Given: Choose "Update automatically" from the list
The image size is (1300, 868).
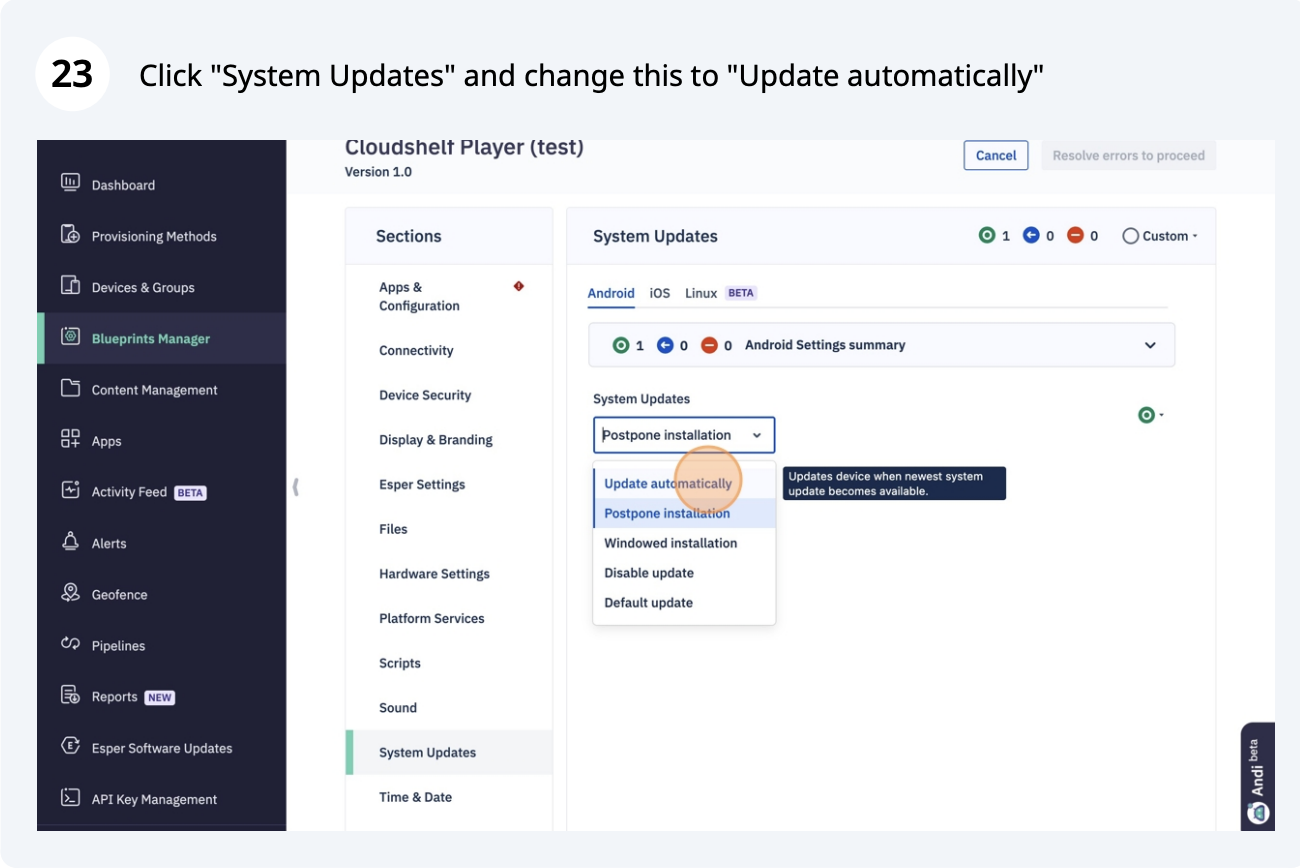Looking at the screenshot, I should tap(684, 483).
